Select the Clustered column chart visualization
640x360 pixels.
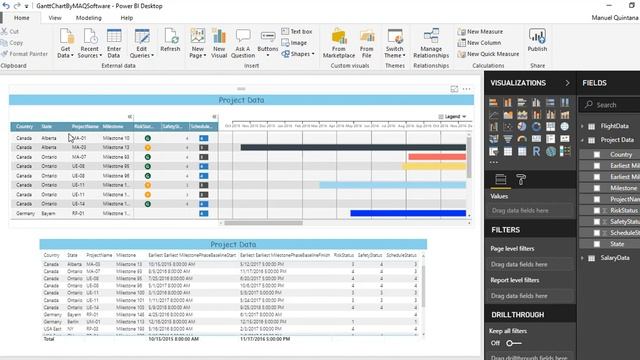click(536, 102)
